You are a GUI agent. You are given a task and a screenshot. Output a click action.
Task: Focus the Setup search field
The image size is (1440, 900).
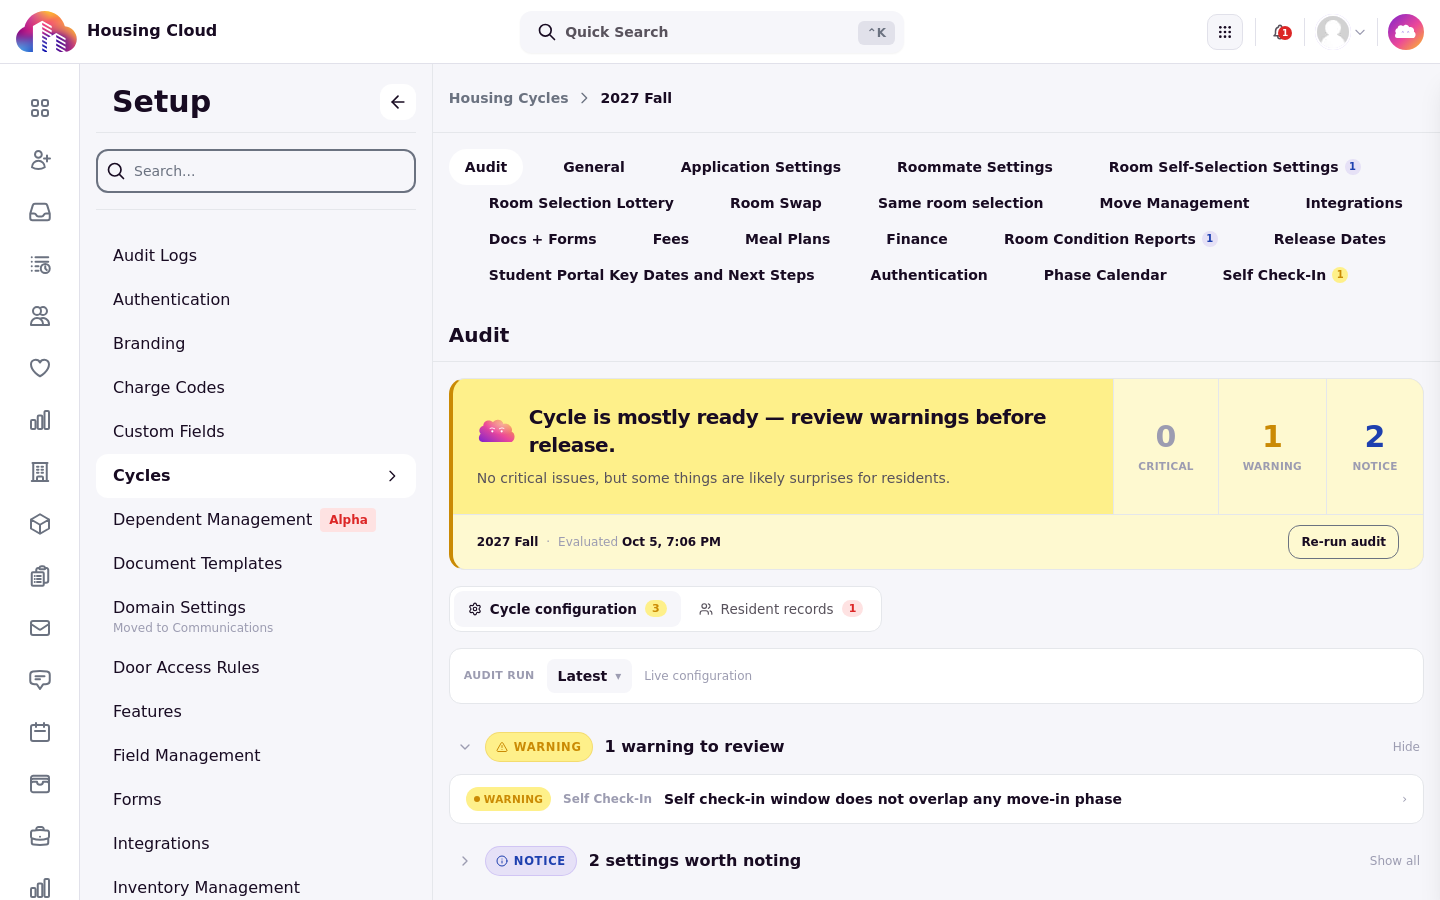pos(256,171)
